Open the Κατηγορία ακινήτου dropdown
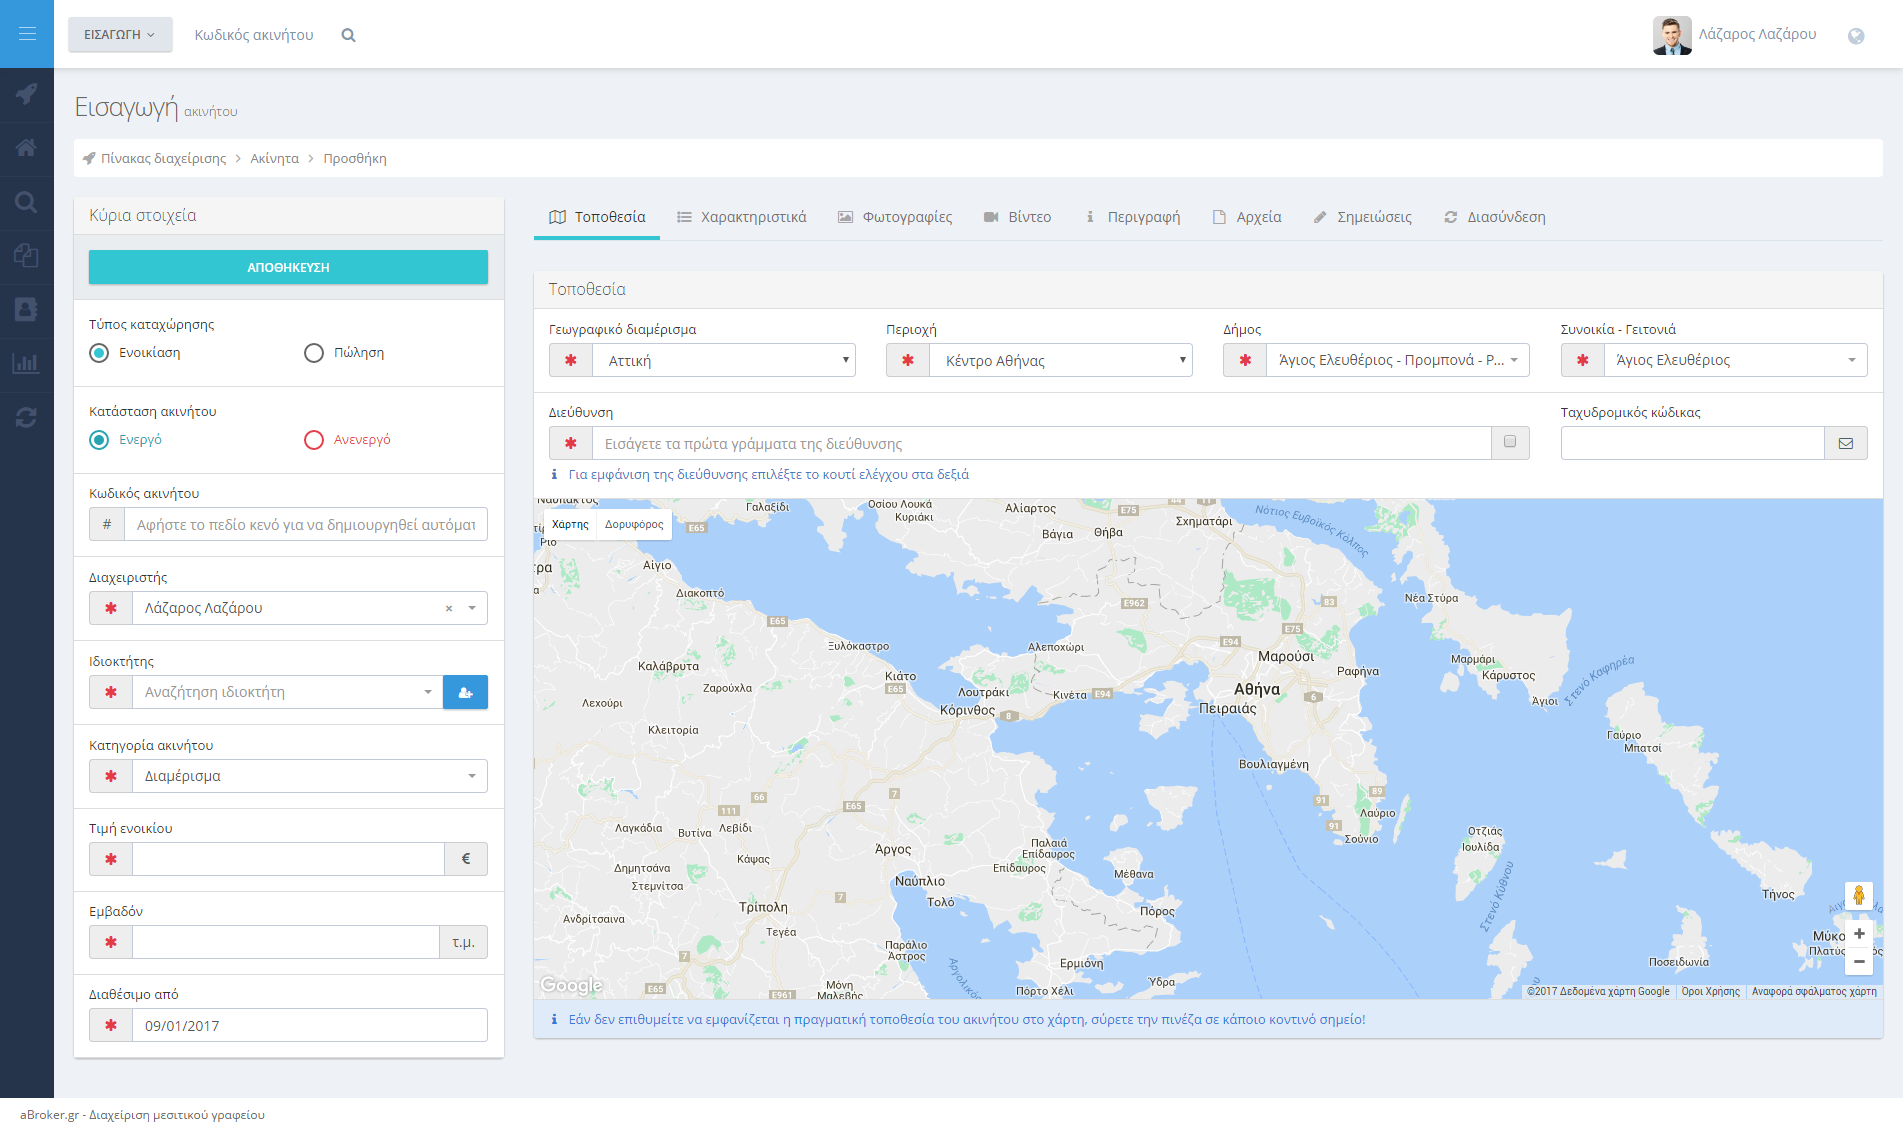Viewport: 1903px width, 1131px height. coord(310,776)
